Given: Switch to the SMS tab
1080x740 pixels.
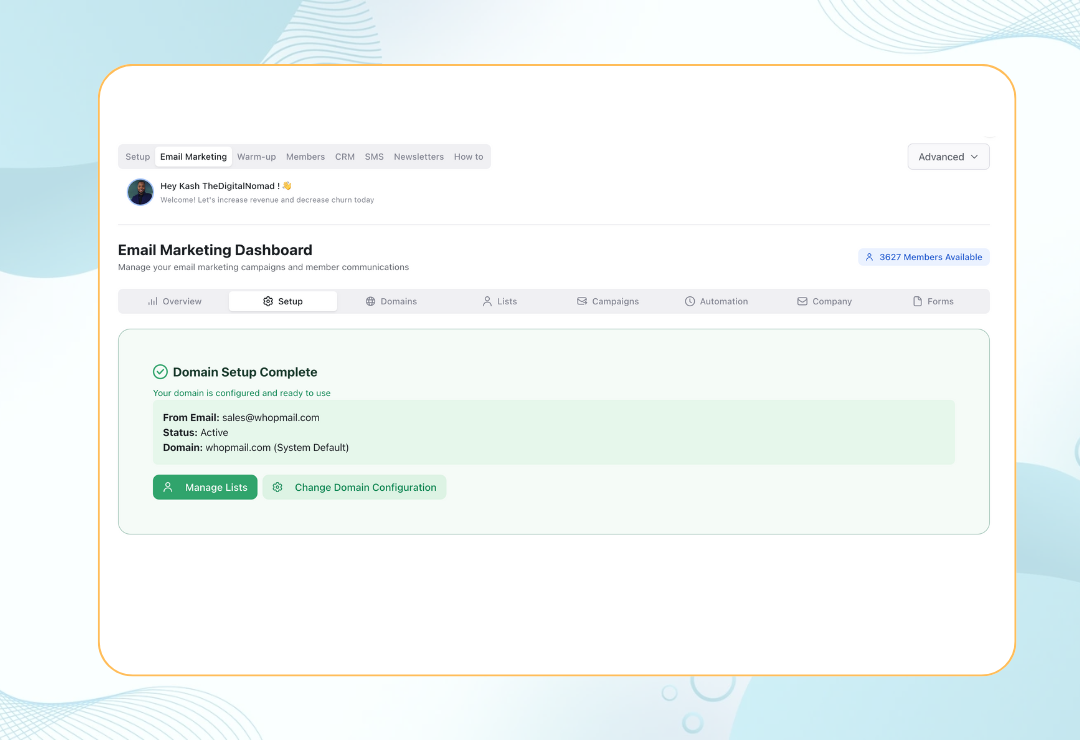Looking at the screenshot, I should pyautogui.click(x=374, y=156).
